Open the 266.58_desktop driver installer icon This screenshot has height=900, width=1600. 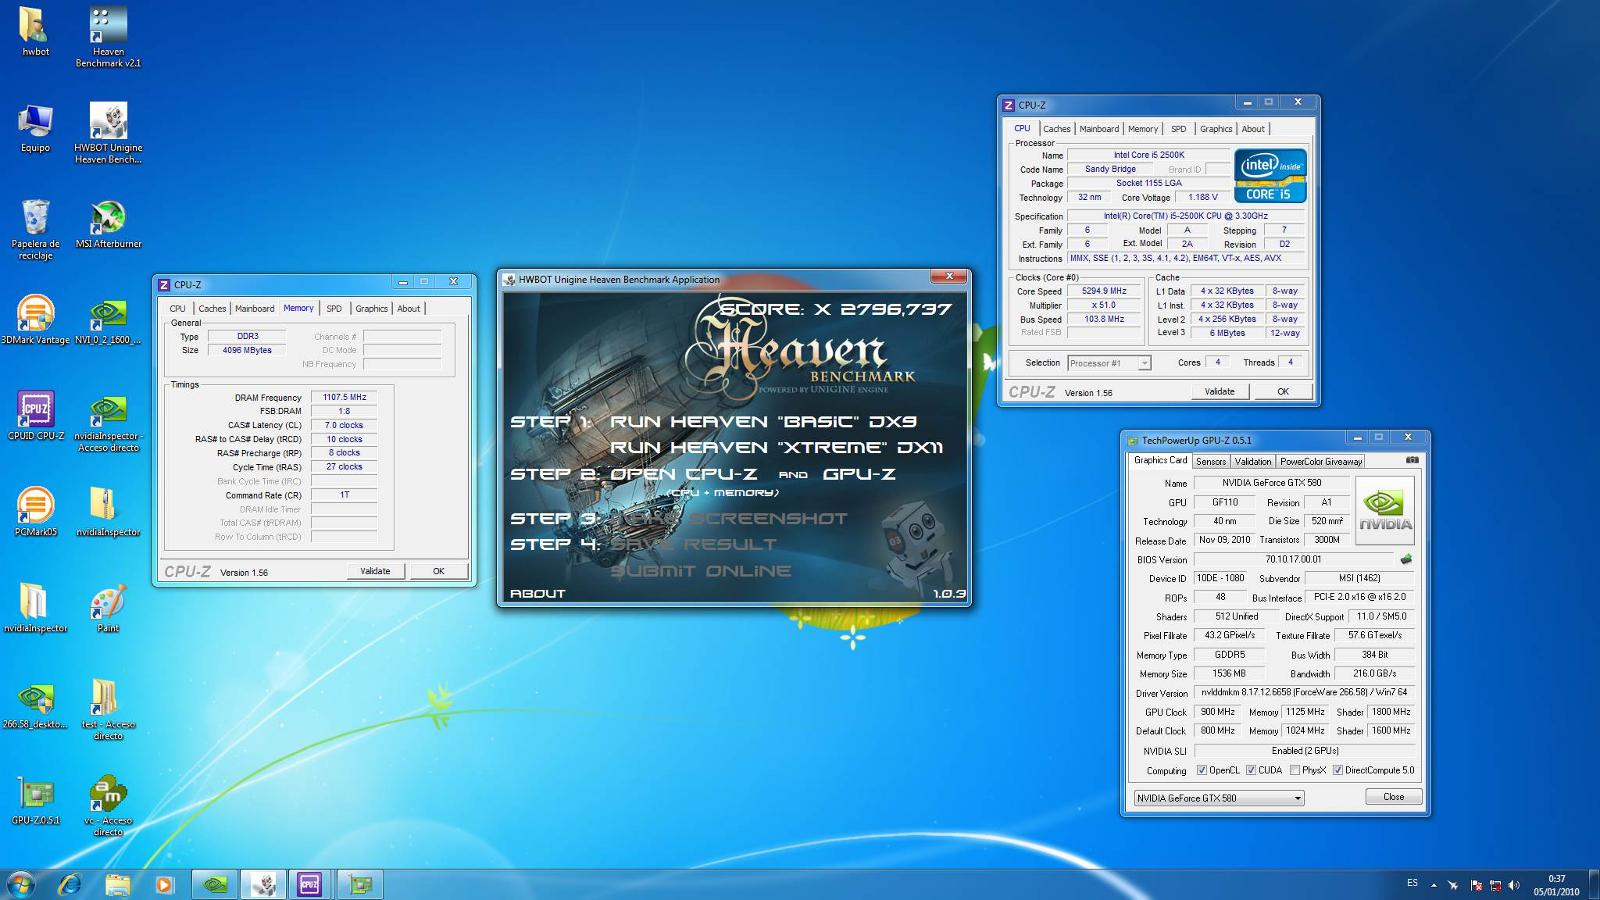35,704
